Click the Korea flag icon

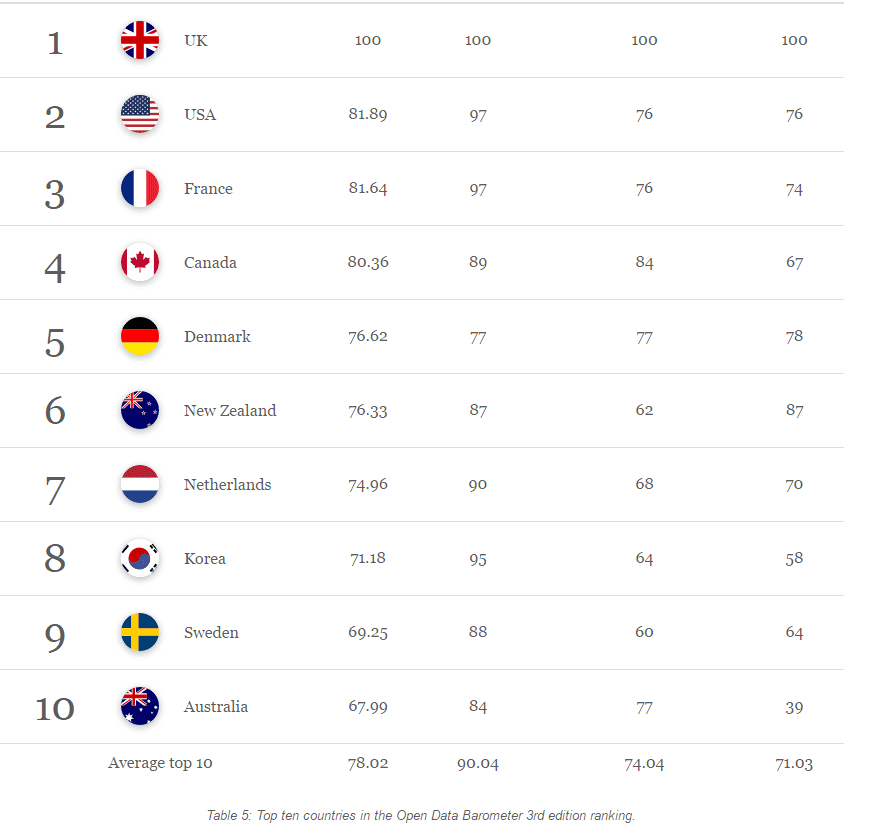[x=140, y=559]
